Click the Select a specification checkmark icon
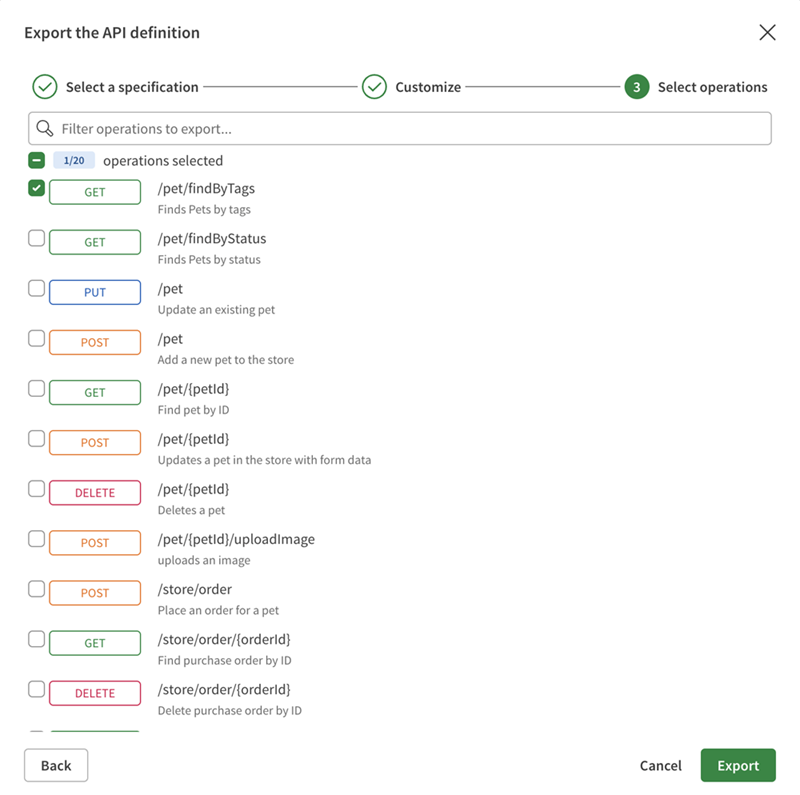The width and height of the screenshot is (800, 795). click(x=45, y=87)
